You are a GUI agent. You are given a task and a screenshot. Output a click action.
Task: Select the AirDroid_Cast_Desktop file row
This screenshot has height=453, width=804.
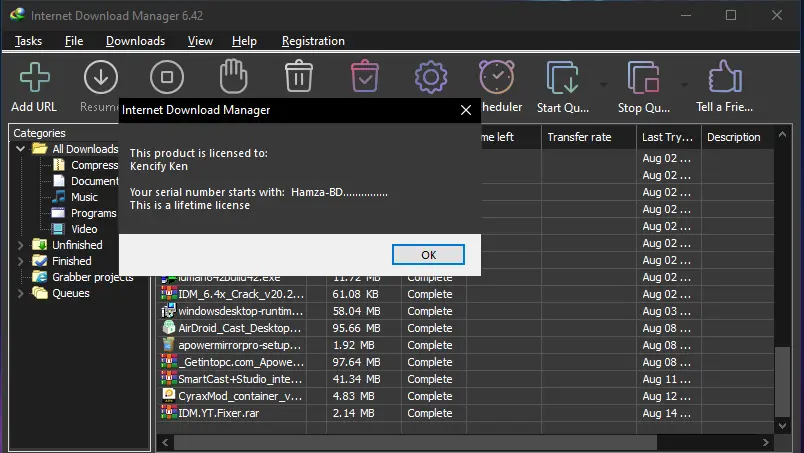coord(467,328)
